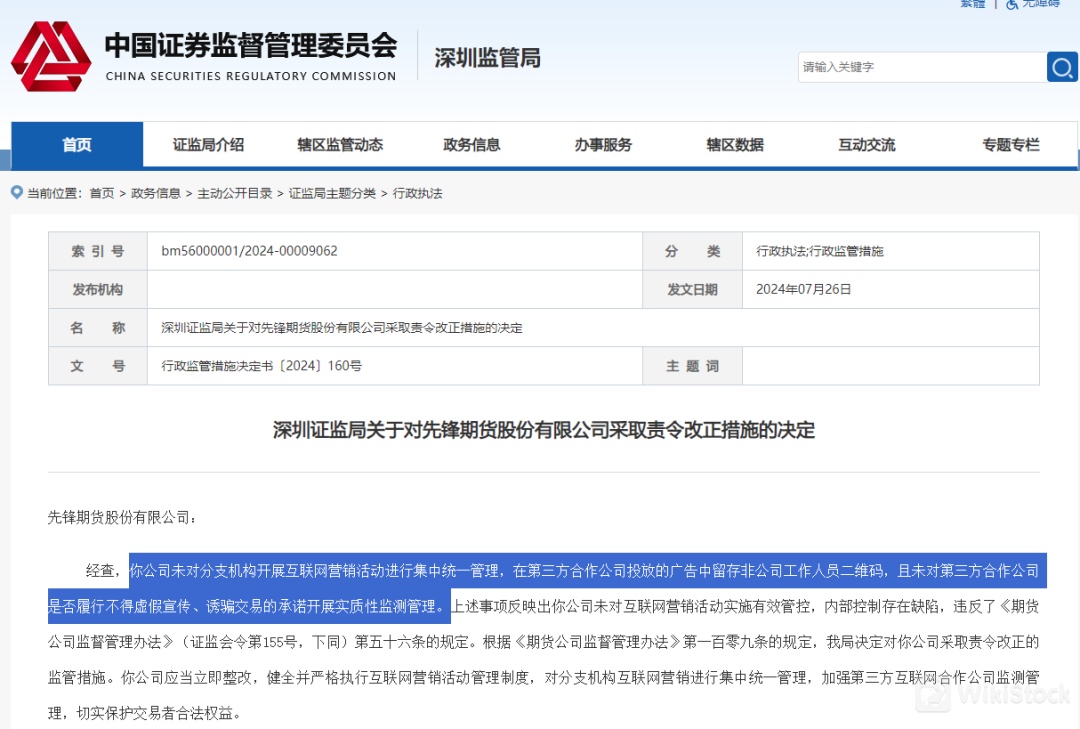Go to 政务信息 in the navigation bar
The image size is (1080, 729).
pos(471,145)
